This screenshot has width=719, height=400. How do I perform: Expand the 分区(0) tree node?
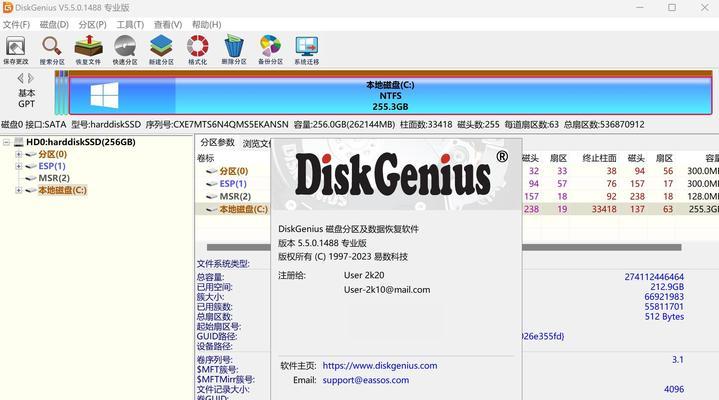point(19,154)
